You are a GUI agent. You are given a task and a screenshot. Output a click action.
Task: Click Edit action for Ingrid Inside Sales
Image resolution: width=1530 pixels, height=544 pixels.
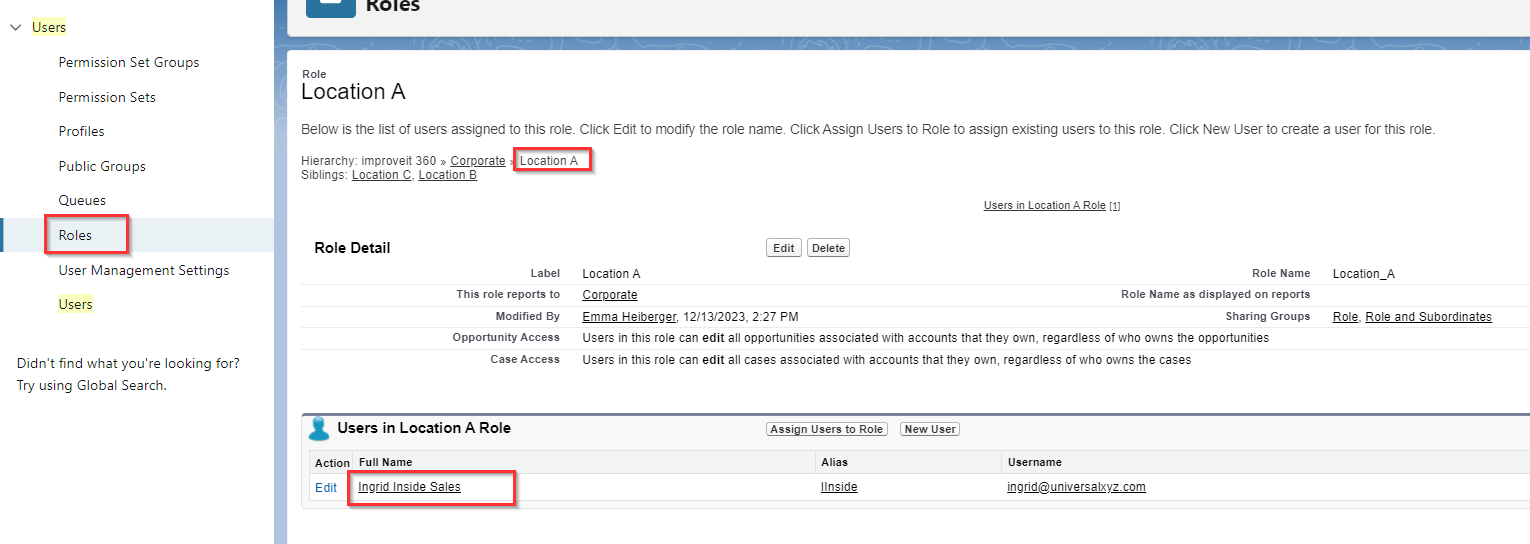pyautogui.click(x=326, y=488)
